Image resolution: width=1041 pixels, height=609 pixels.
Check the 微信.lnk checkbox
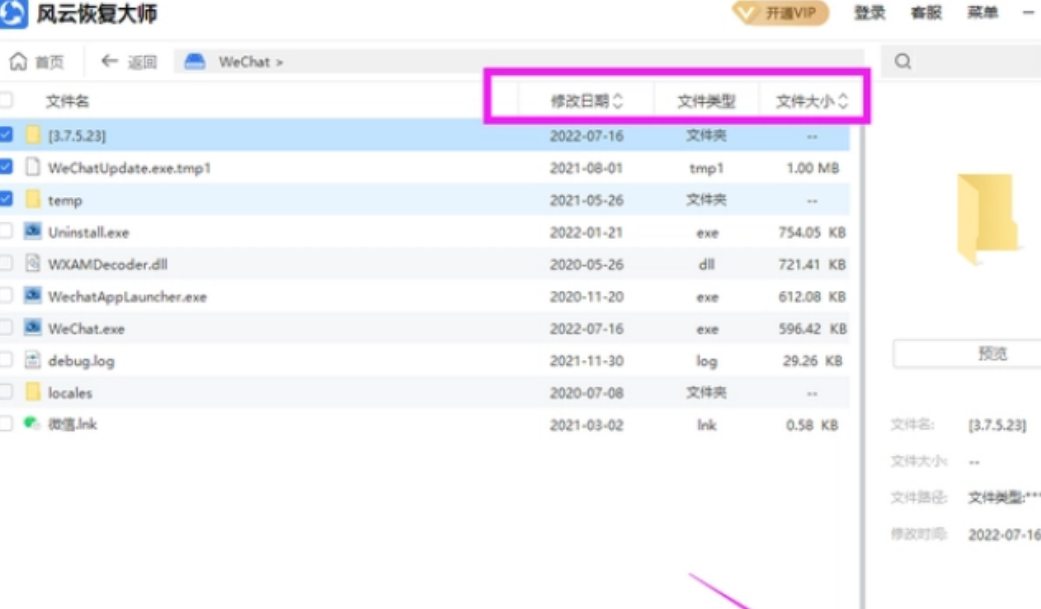coord(6,424)
